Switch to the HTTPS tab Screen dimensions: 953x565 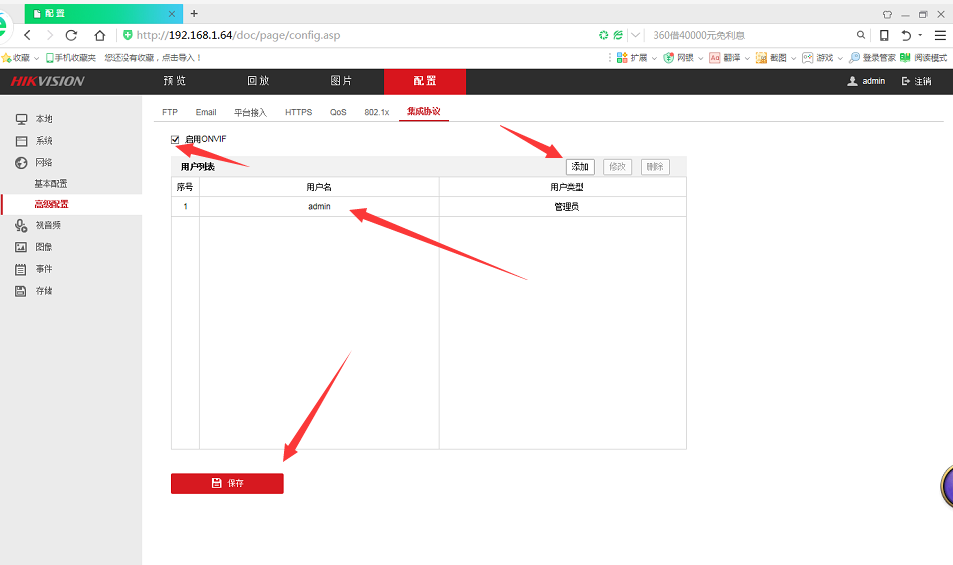298,112
